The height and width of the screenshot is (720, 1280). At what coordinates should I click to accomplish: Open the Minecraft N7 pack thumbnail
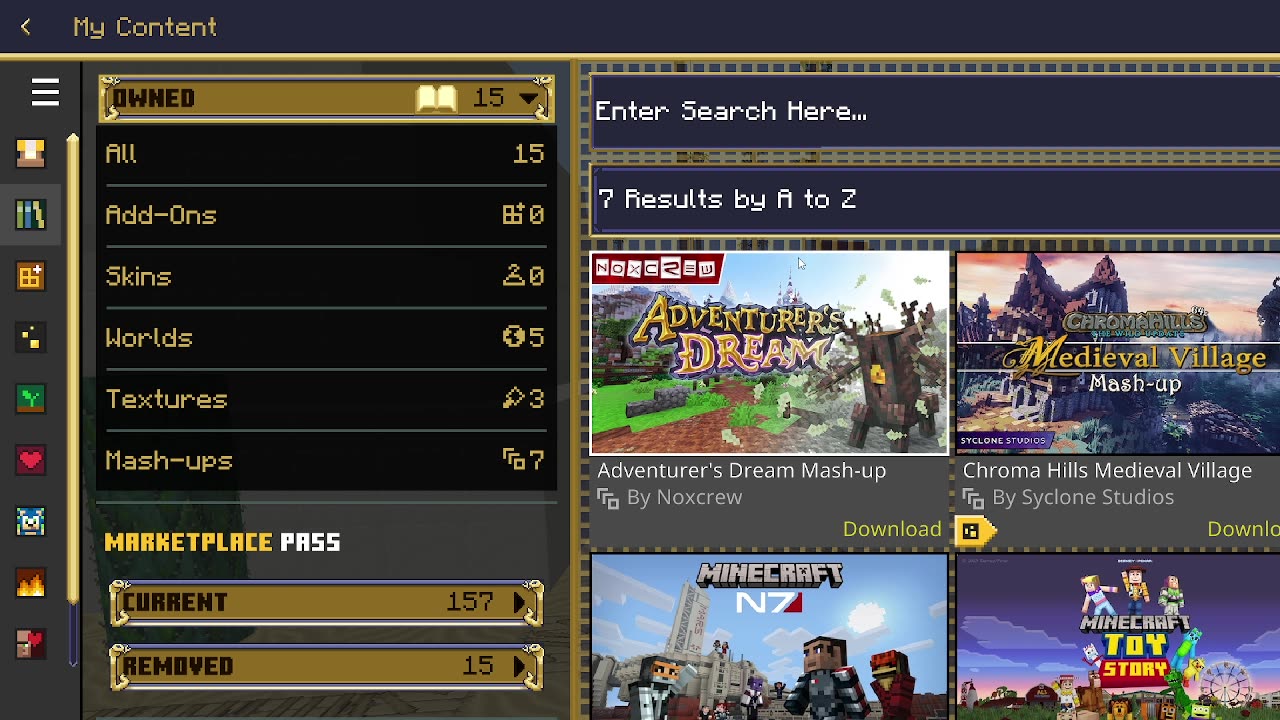(769, 637)
